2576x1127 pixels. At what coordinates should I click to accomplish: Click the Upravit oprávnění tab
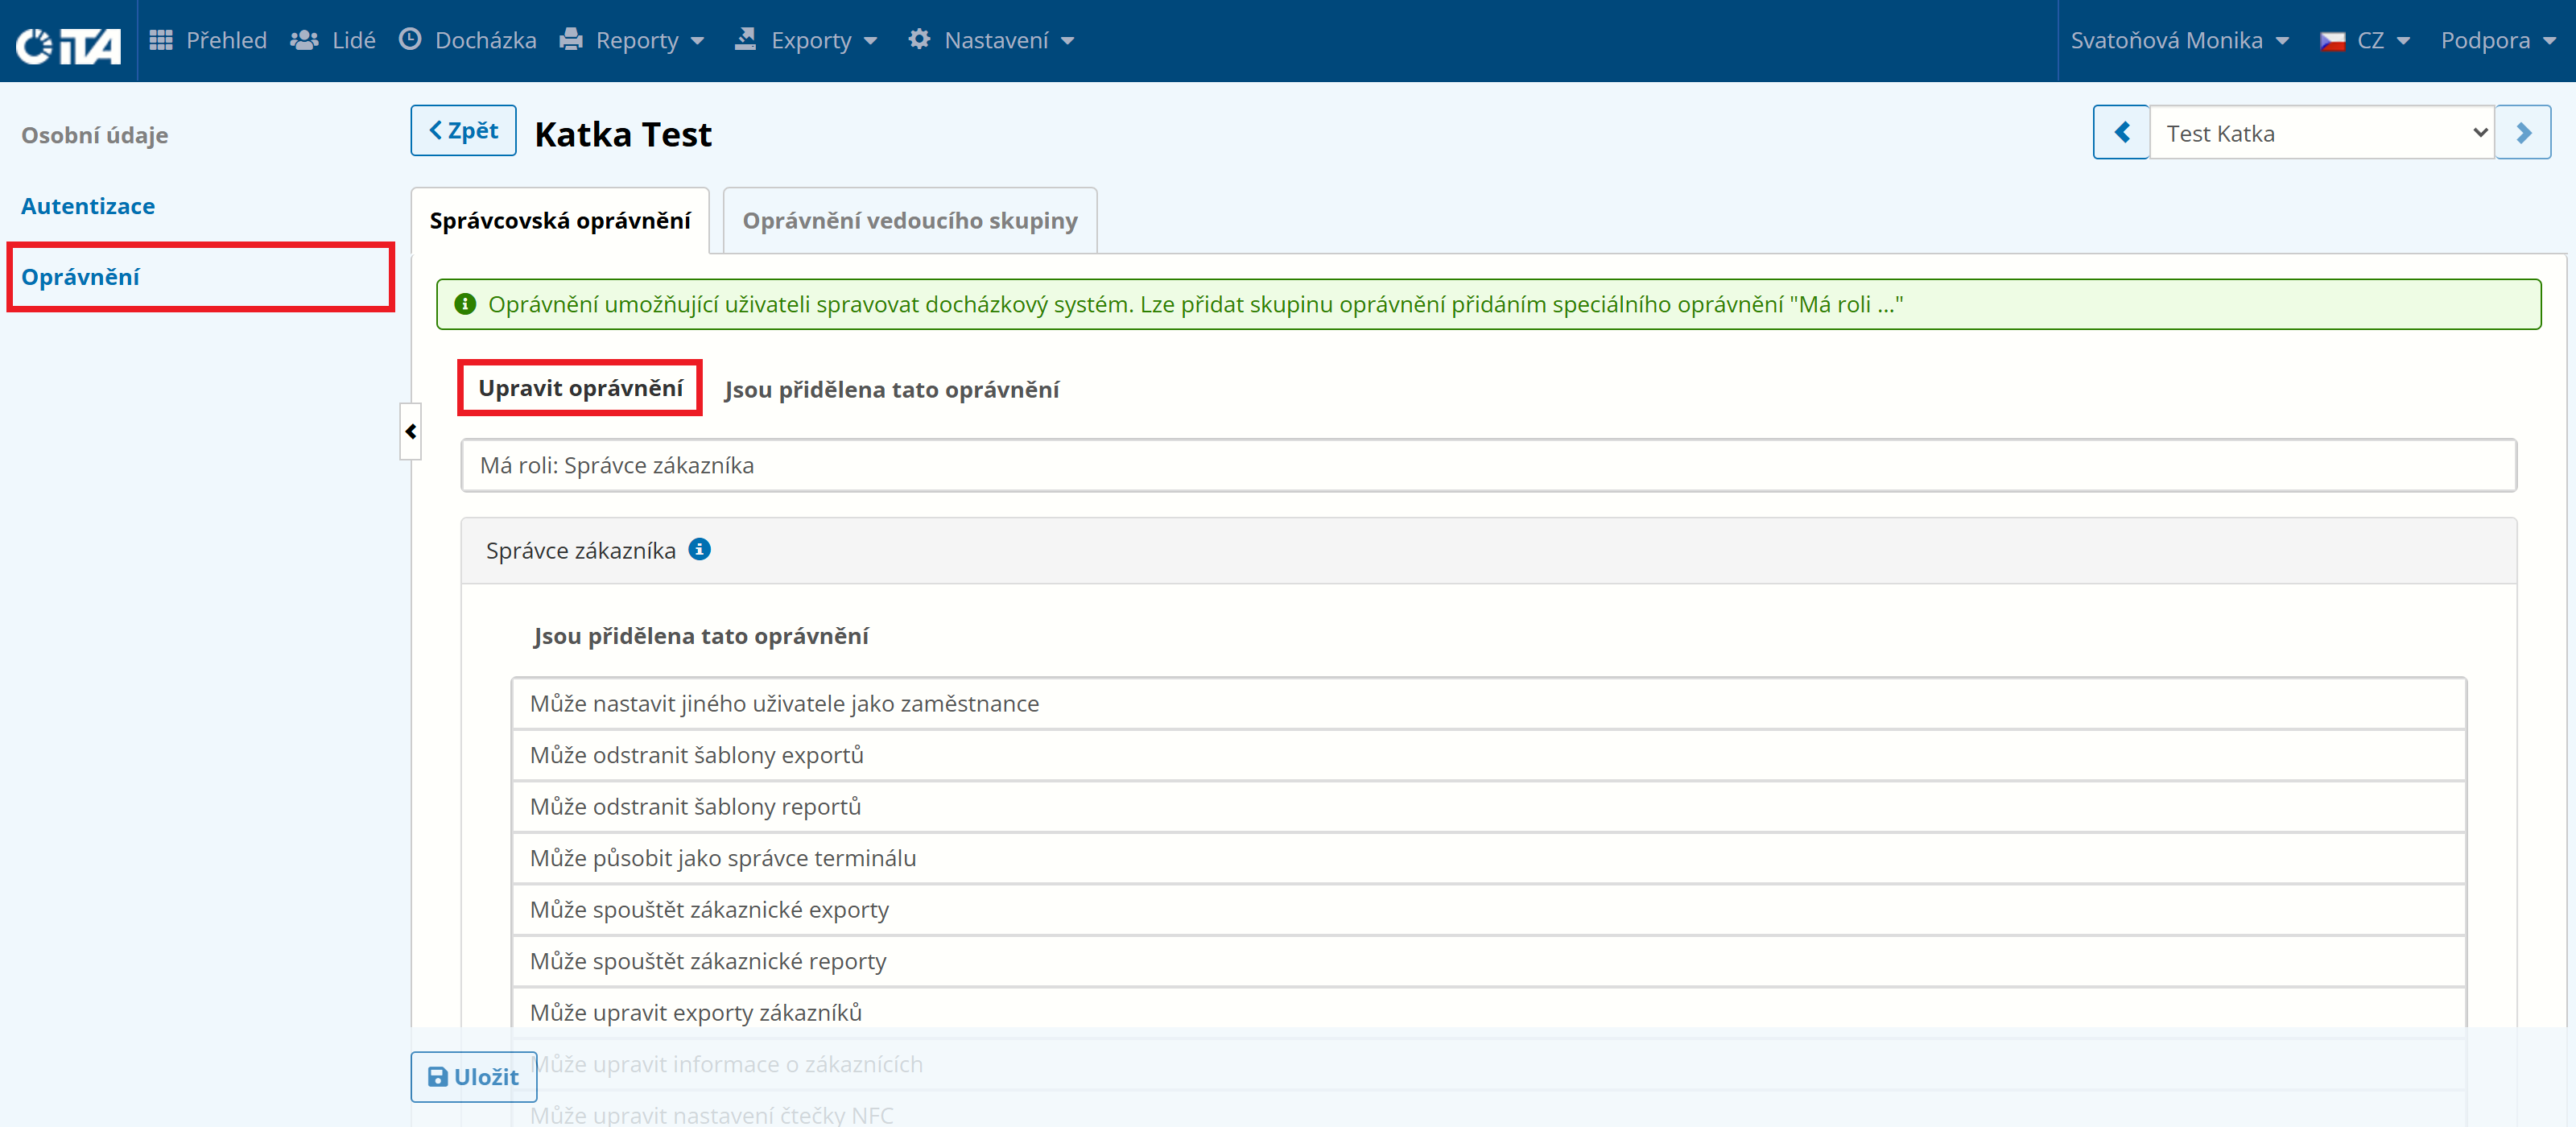580,388
